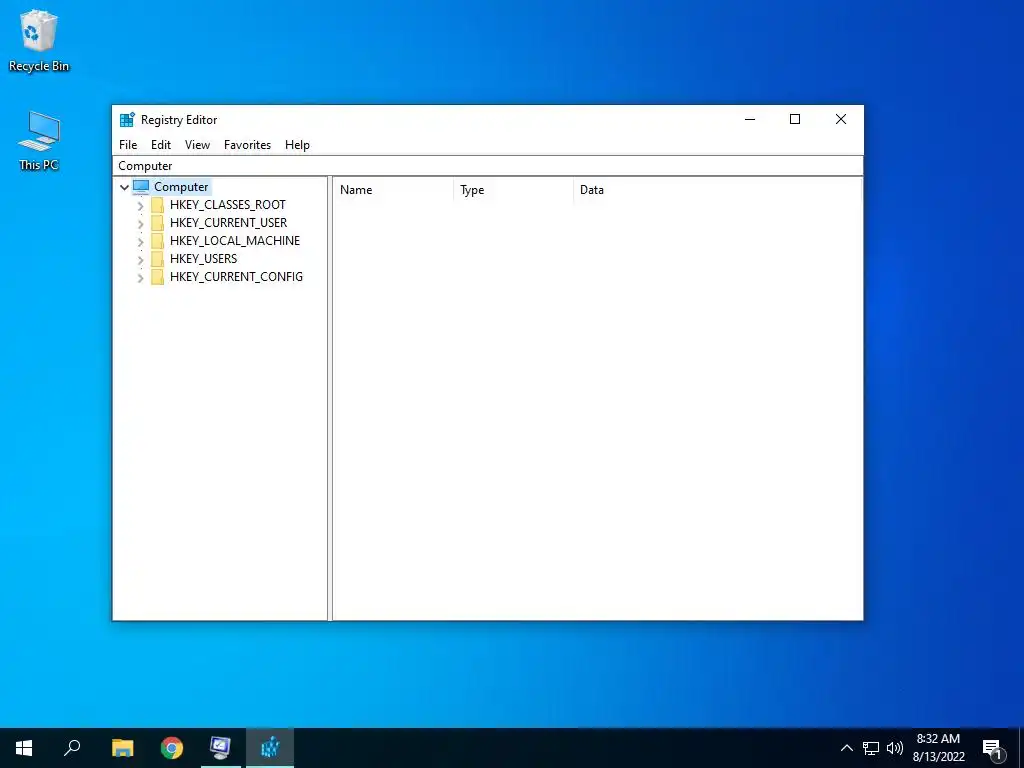Open the View menu
The height and width of the screenshot is (768, 1024).
197,145
